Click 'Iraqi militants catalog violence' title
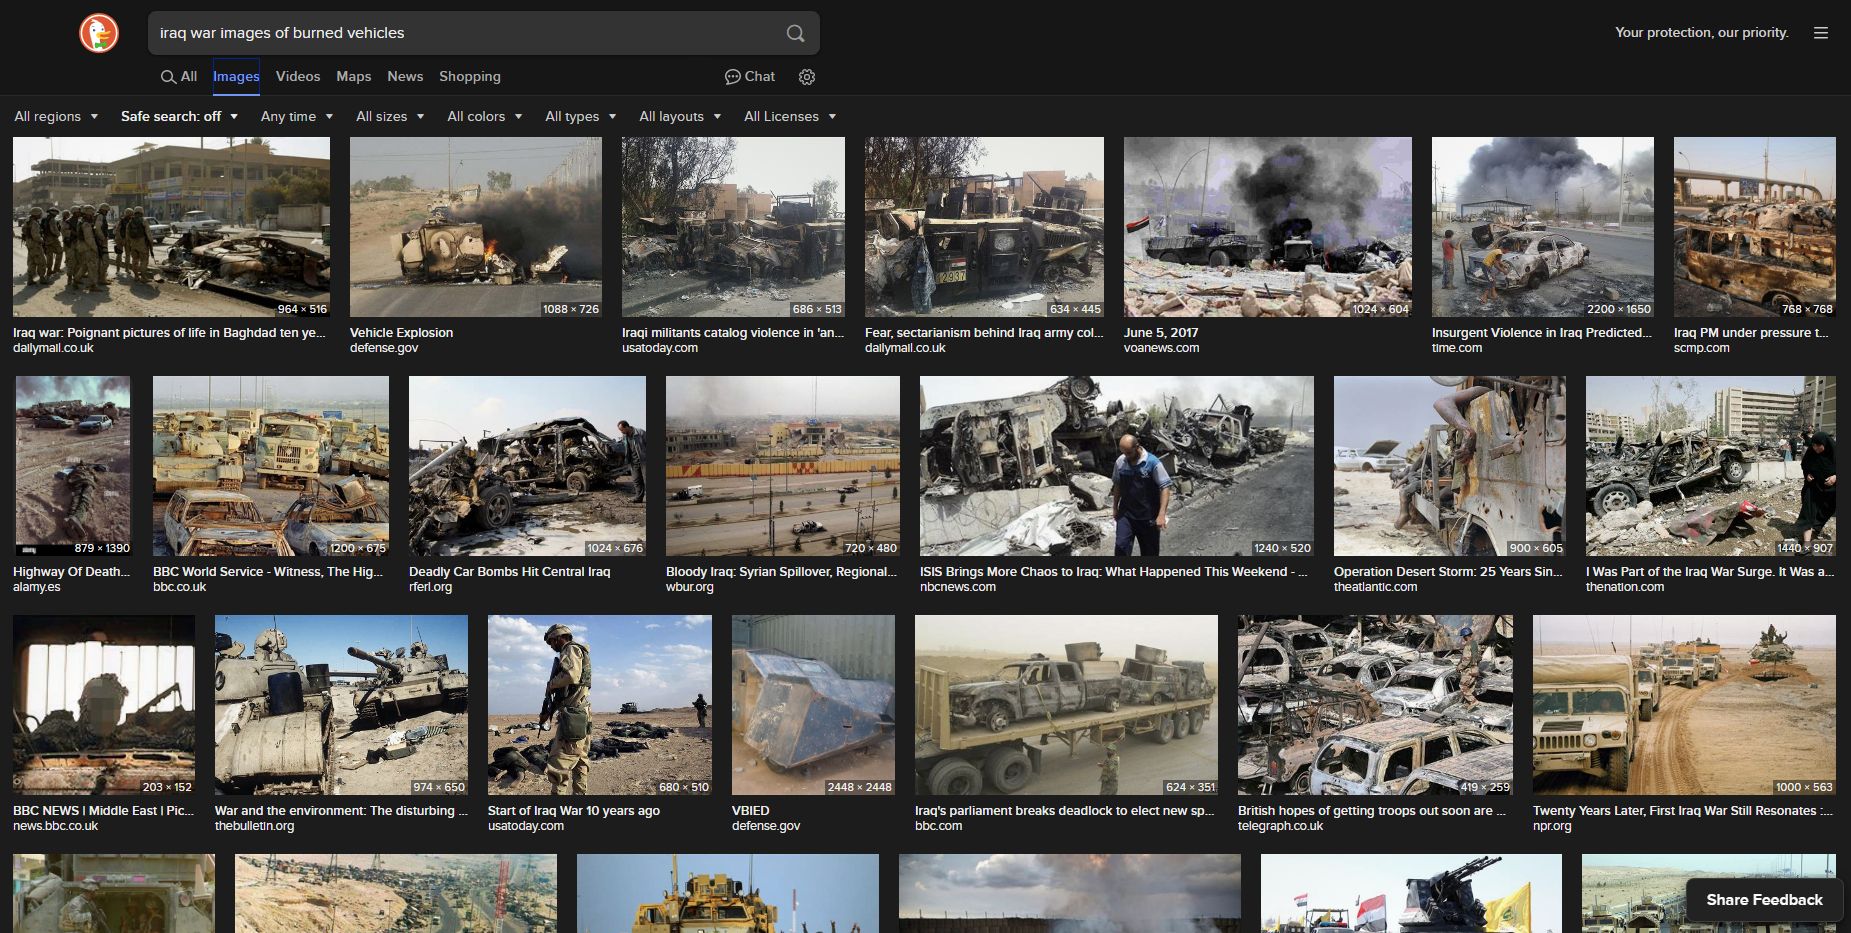The height and width of the screenshot is (933, 1851). tap(733, 333)
